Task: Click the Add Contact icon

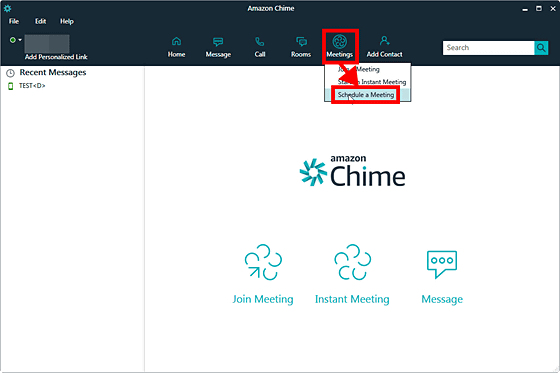Action: (x=385, y=41)
